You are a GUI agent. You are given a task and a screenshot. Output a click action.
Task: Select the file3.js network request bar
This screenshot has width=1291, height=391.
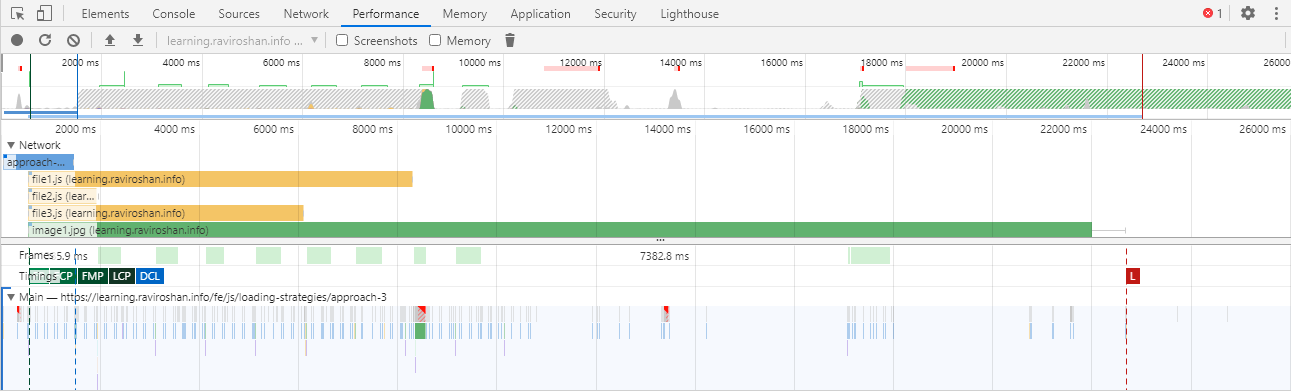166,213
